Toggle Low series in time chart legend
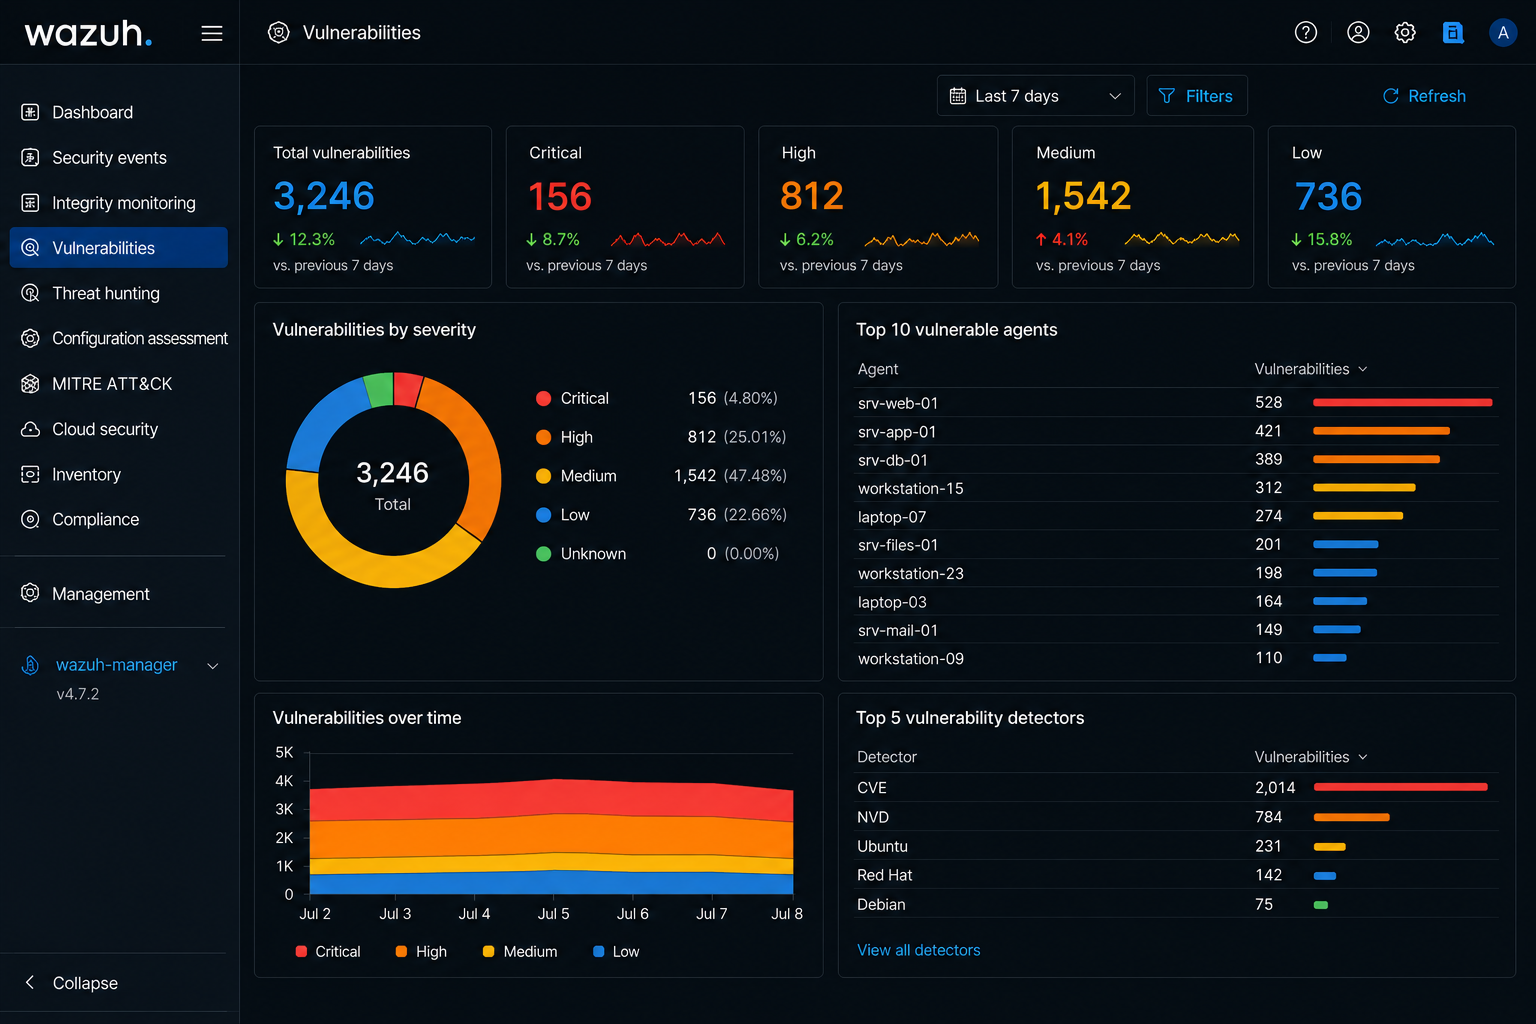The image size is (1536, 1024). 616,952
